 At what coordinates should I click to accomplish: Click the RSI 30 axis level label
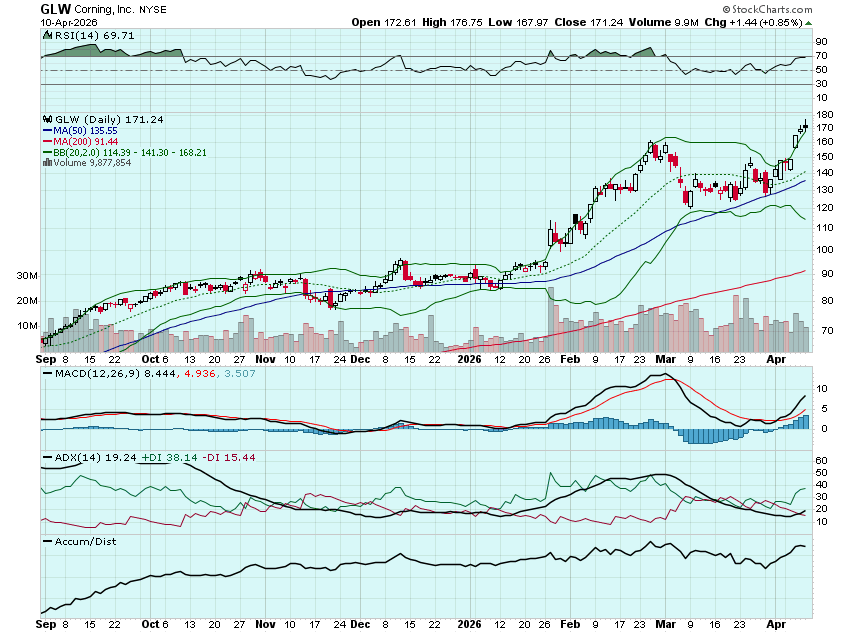(x=822, y=84)
